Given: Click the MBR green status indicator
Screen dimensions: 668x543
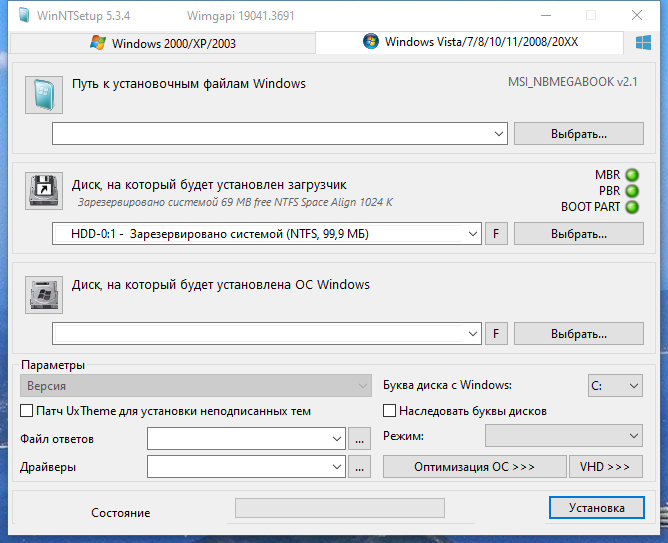Looking at the screenshot, I should click(632, 175).
